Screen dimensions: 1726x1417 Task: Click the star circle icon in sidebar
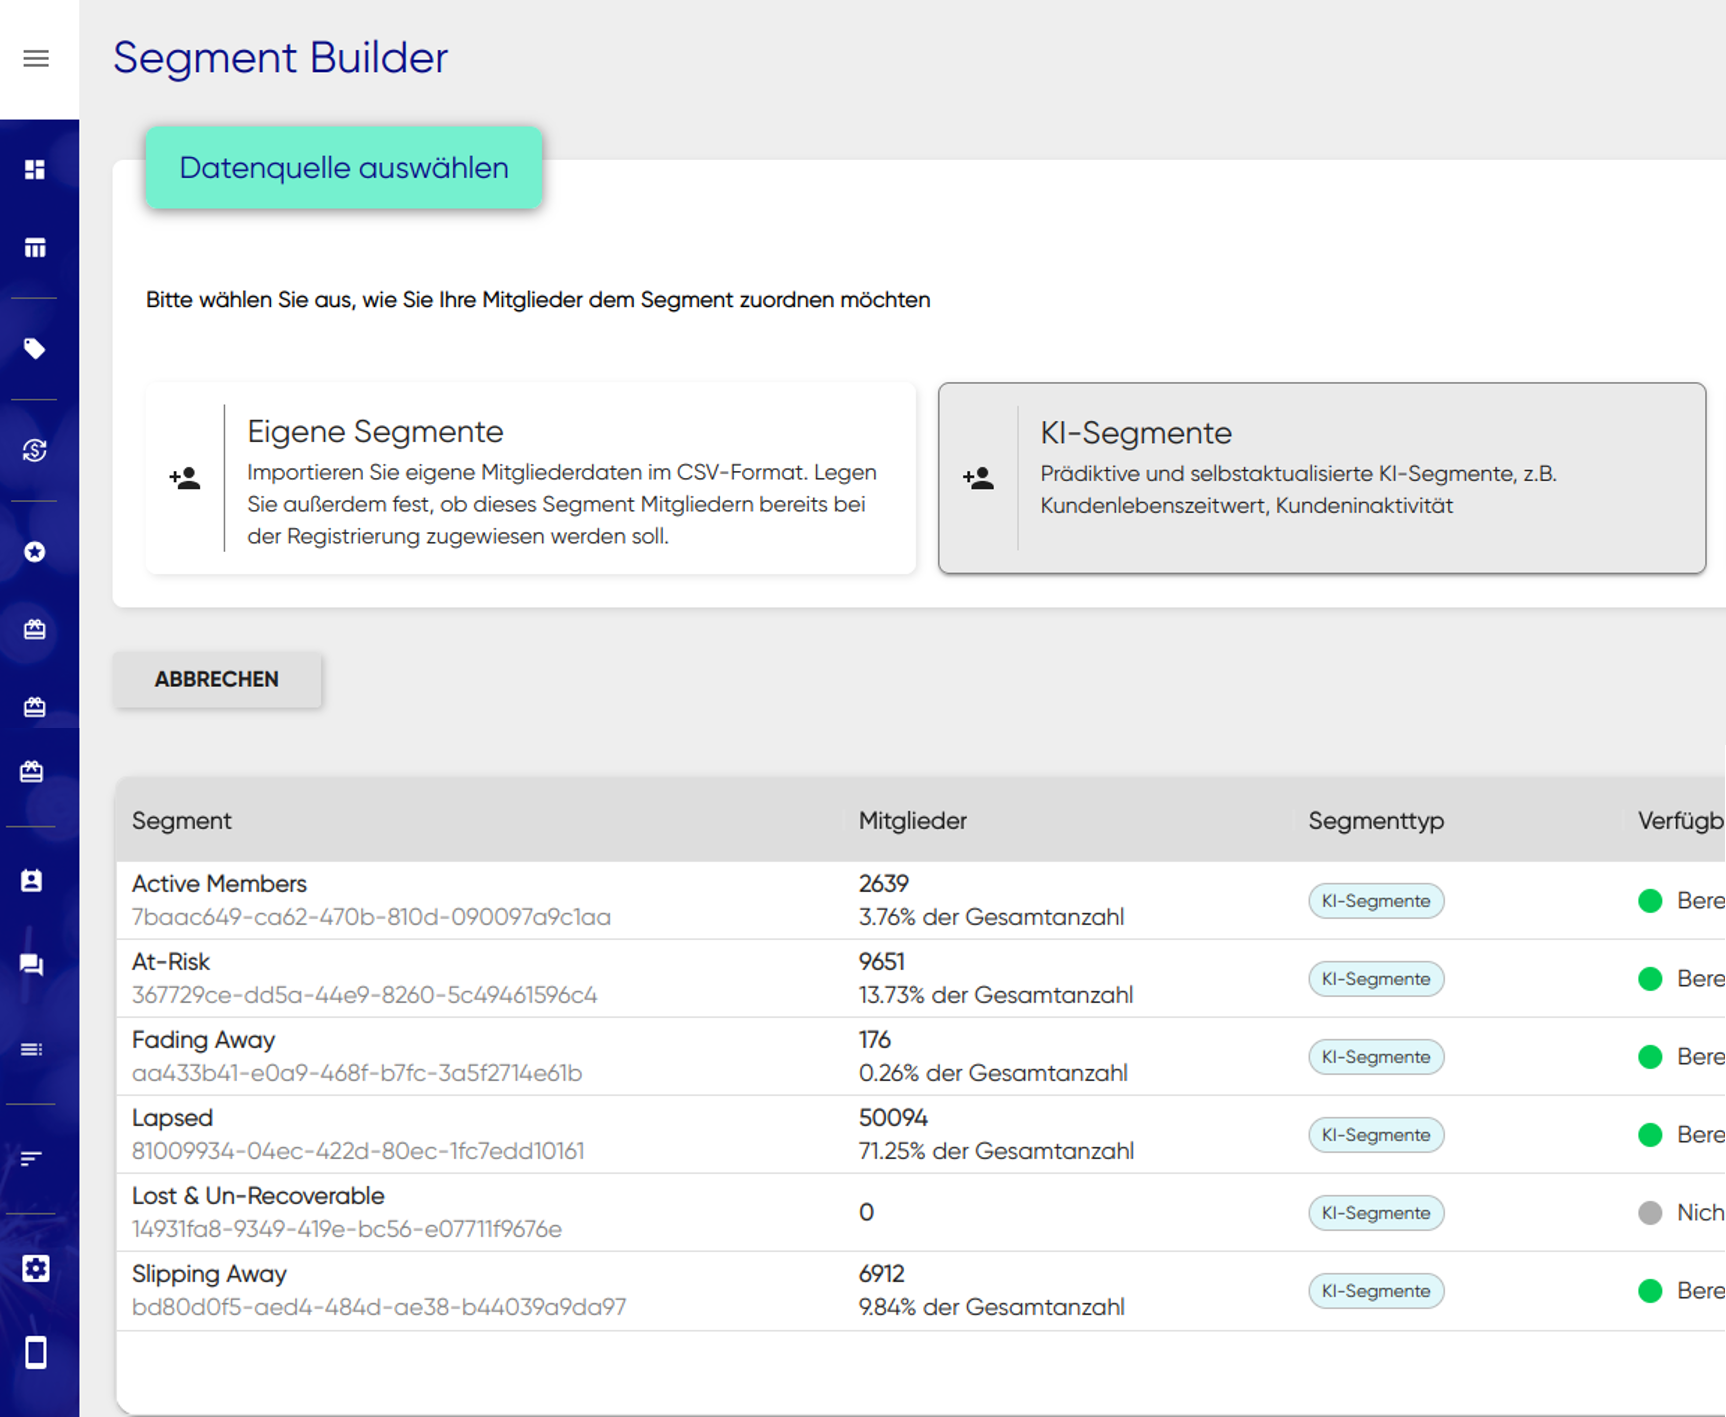point(35,552)
